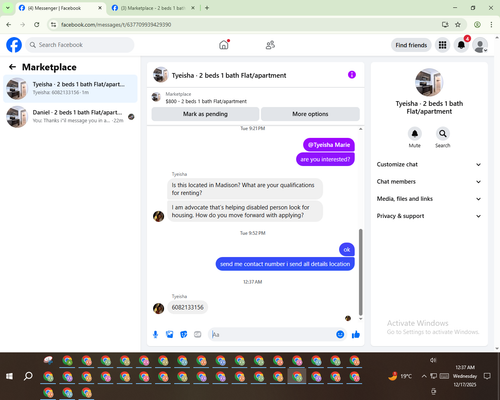This screenshot has height=400, width=500.
Task: Click the 'are you interested?' message bubble
Action: coord(325,159)
